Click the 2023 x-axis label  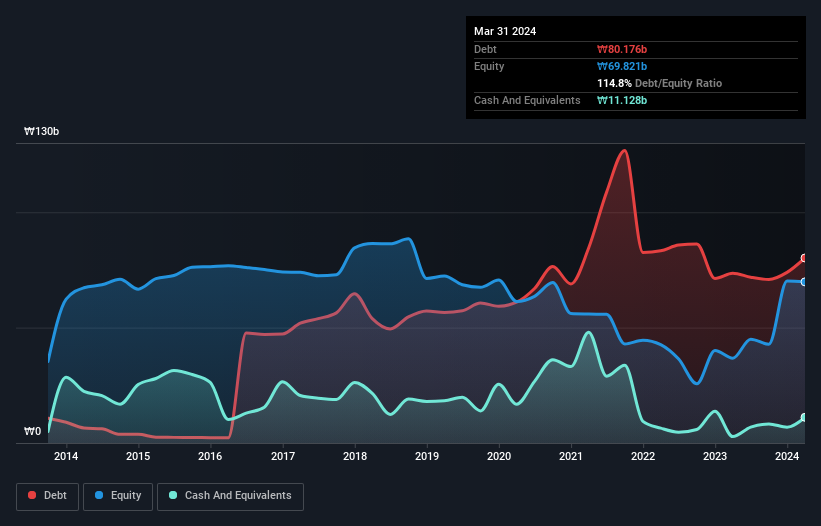715,456
